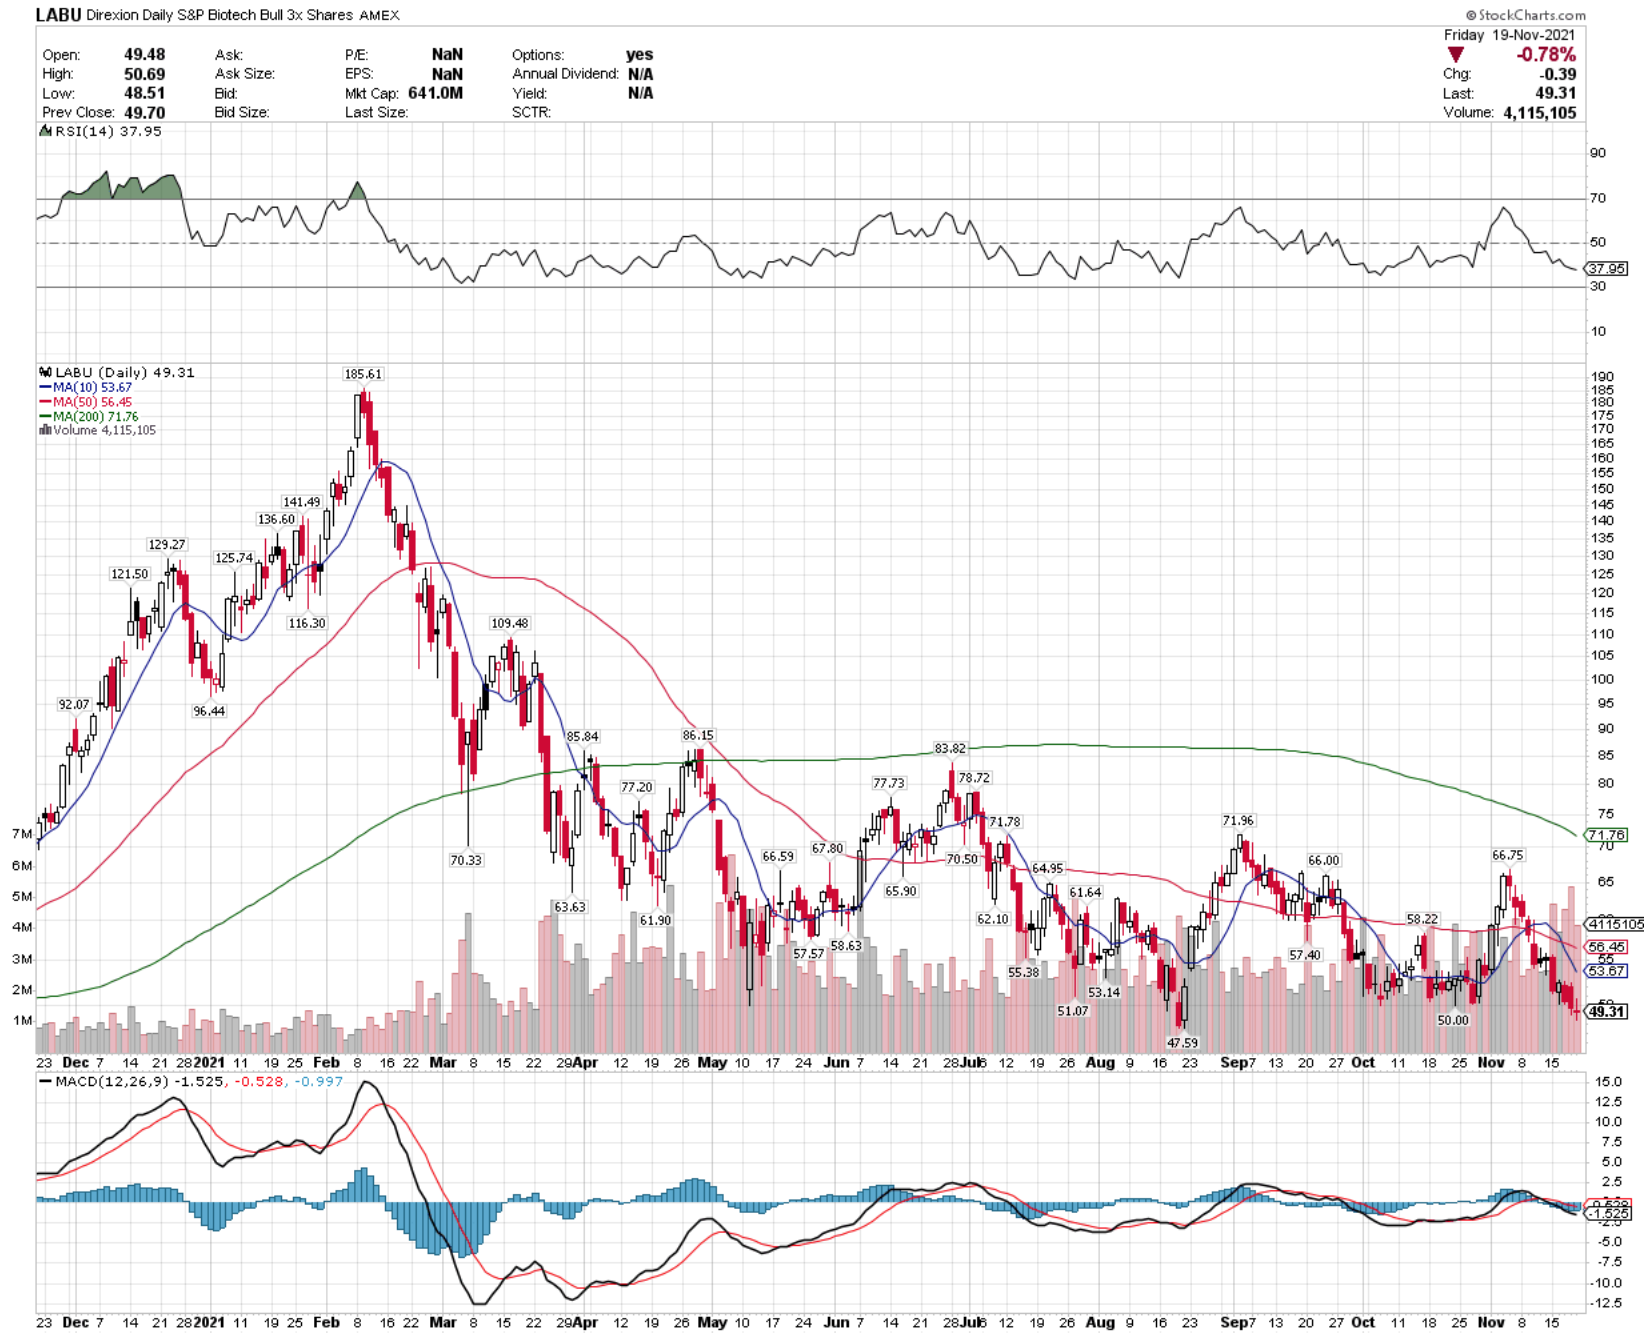The width and height of the screenshot is (1648, 1336).
Task: Click the red down-triangle change indicator
Action: coord(1455,55)
